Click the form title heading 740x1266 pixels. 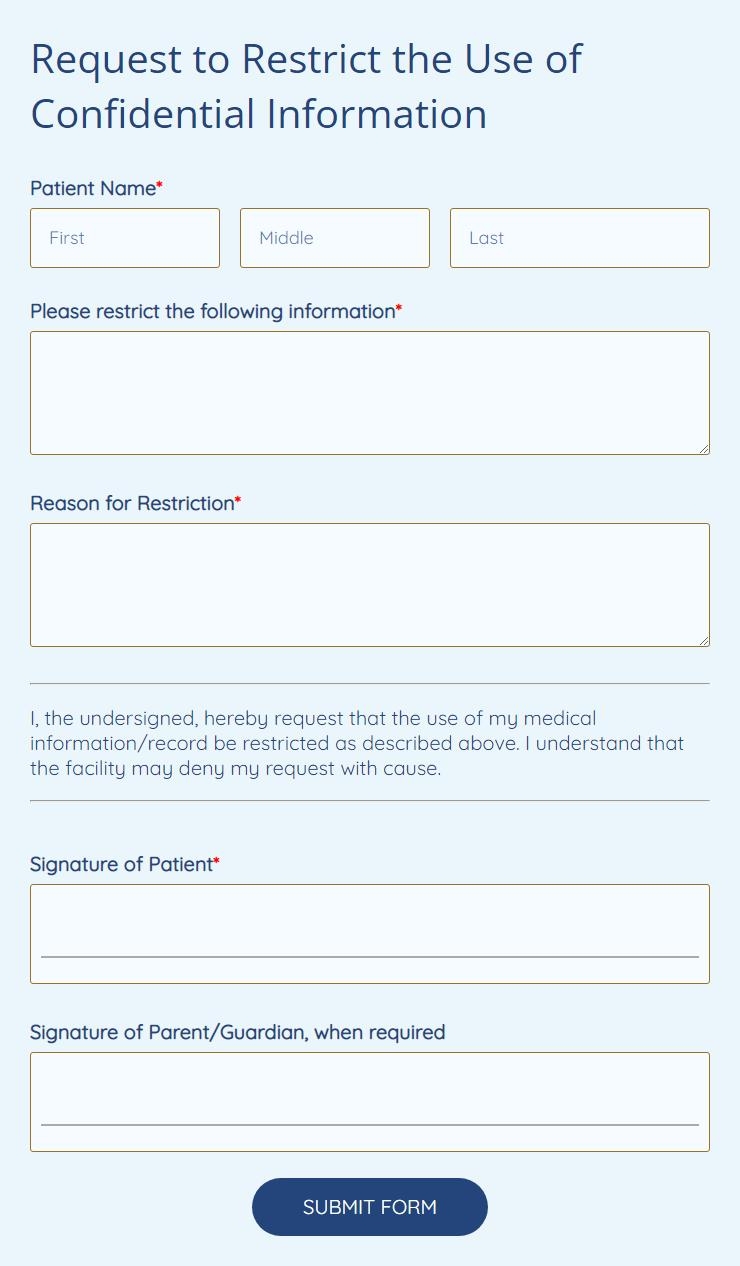point(307,86)
